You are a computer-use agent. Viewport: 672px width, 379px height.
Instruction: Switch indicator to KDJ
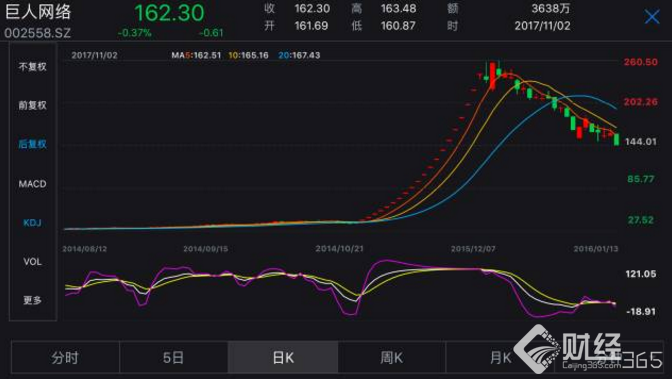(x=32, y=223)
